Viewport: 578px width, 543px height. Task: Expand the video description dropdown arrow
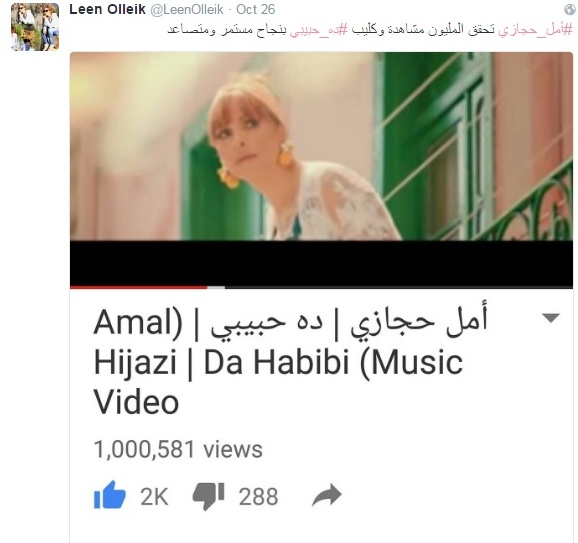[551, 317]
